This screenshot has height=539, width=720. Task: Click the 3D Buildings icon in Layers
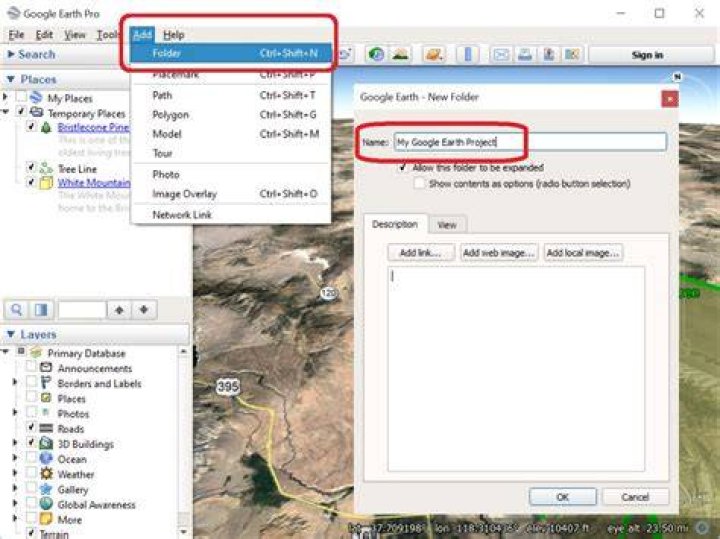pos(46,444)
